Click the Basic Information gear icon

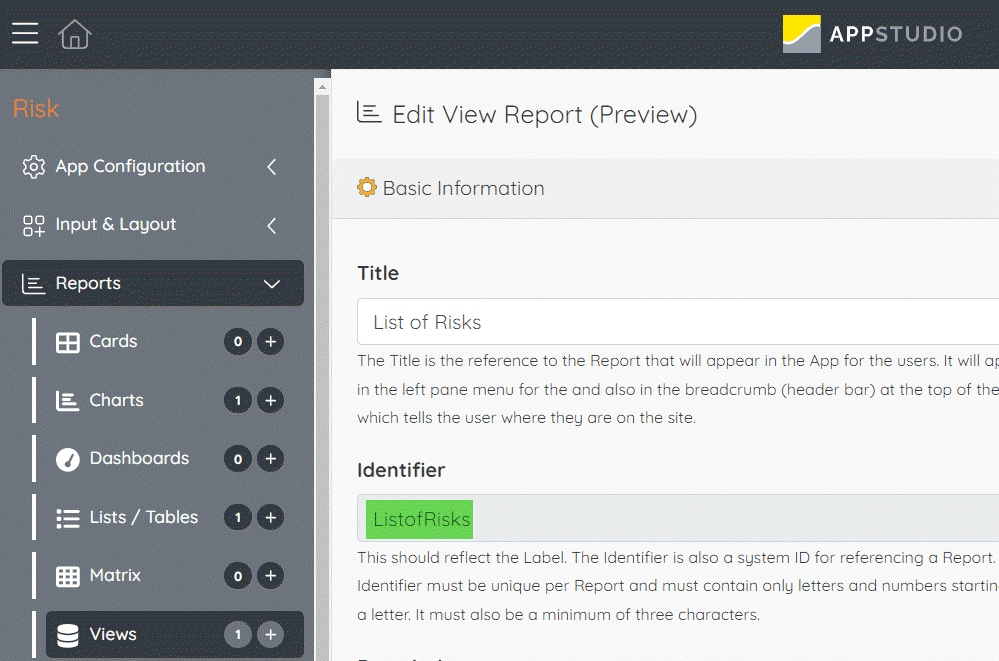point(367,187)
